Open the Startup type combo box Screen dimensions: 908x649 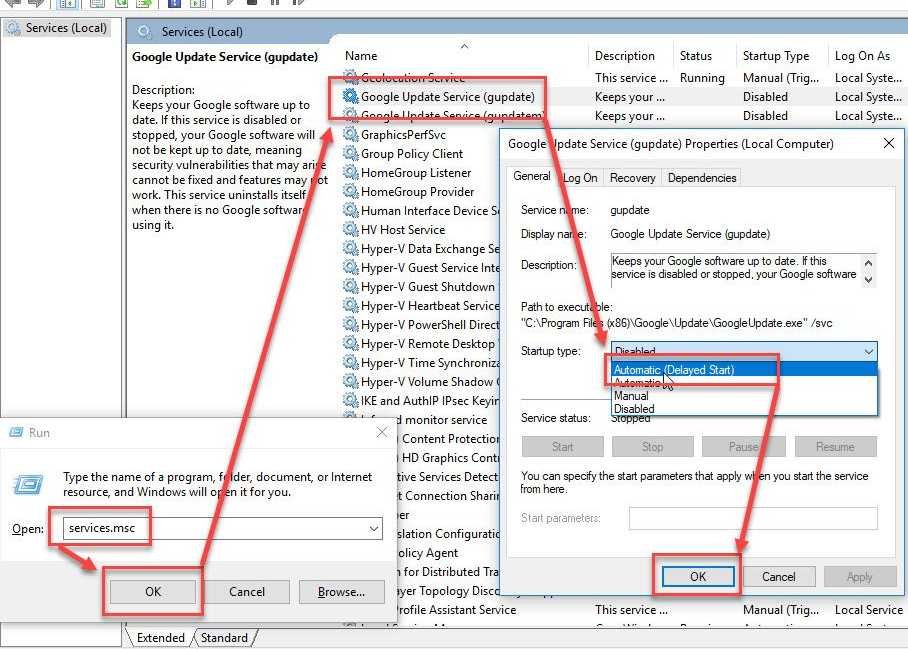click(x=744, y=351)
